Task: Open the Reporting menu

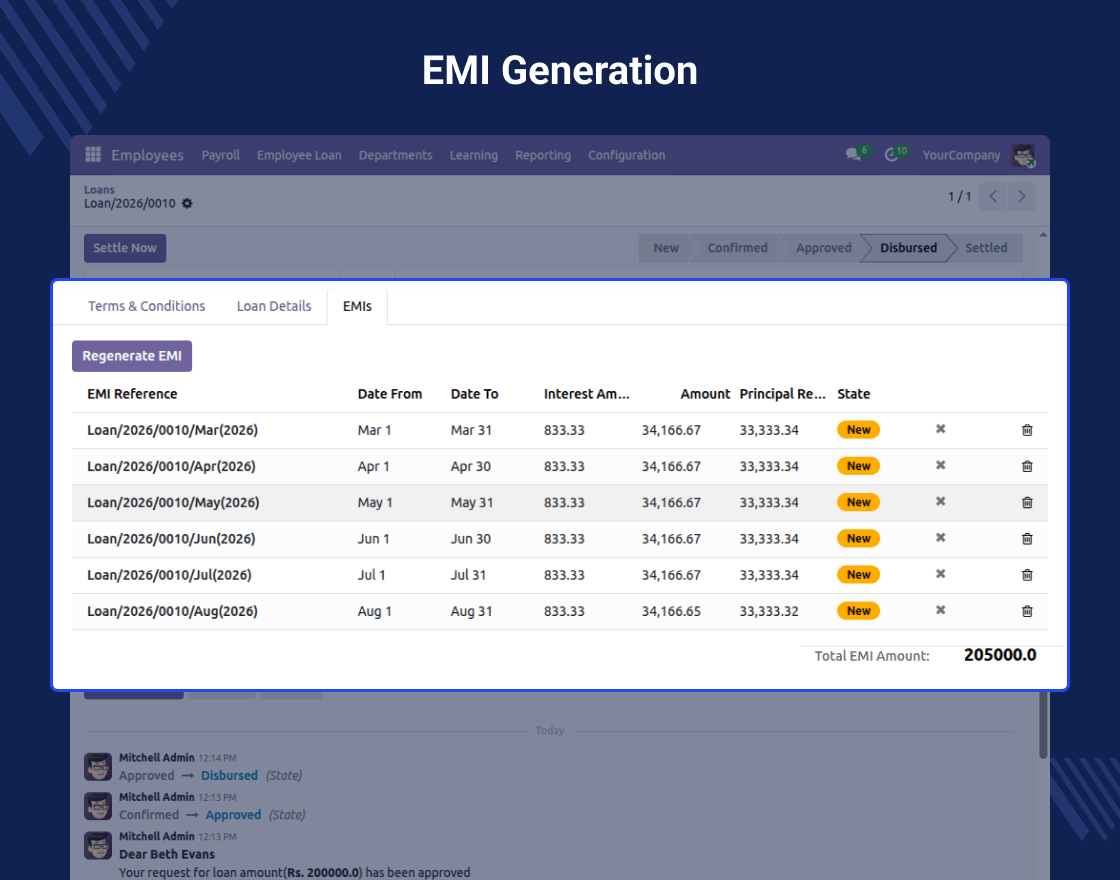Action: point(543,155)
